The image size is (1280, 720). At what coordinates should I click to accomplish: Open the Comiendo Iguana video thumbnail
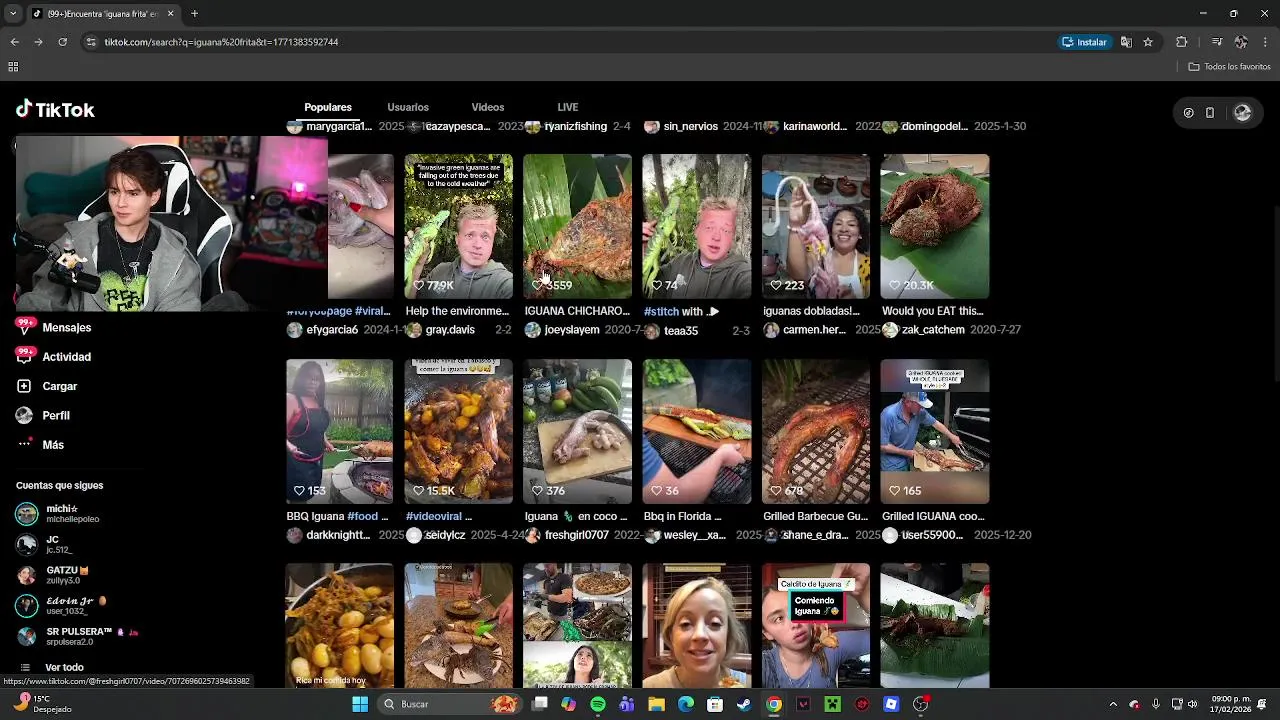click(x=815, y=625)
